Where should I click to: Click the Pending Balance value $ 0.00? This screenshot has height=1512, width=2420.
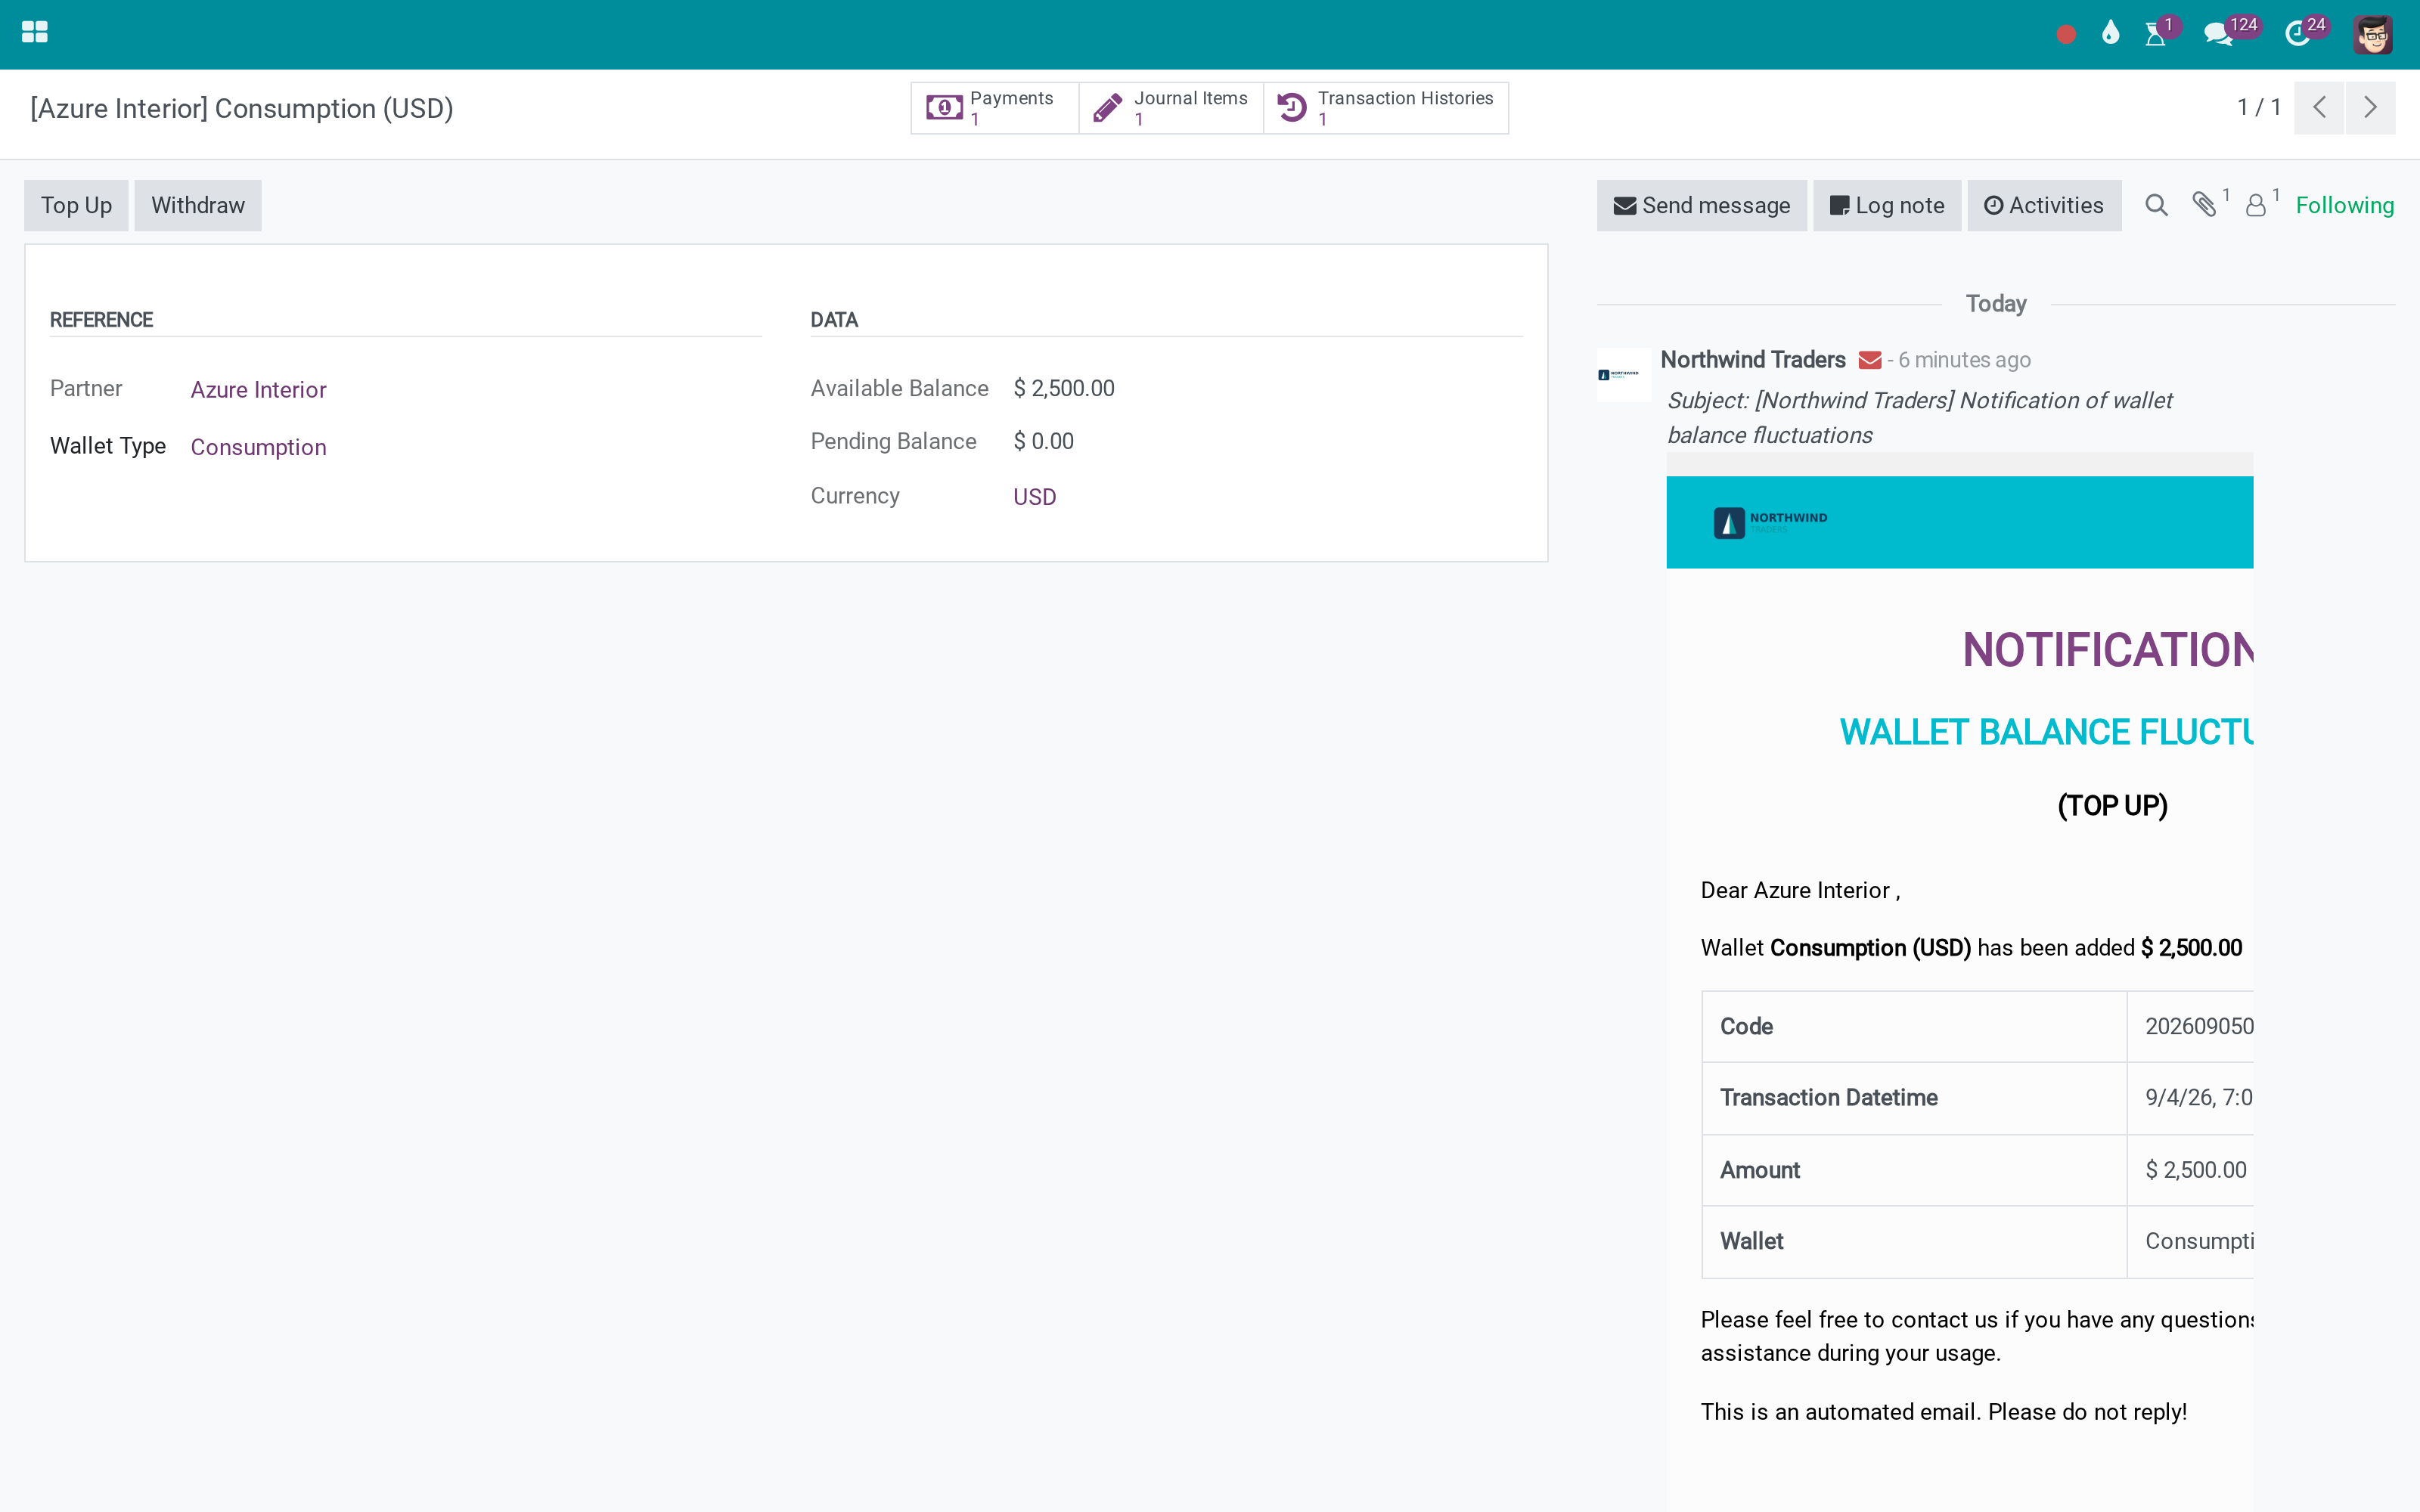tap(1043, 441)
